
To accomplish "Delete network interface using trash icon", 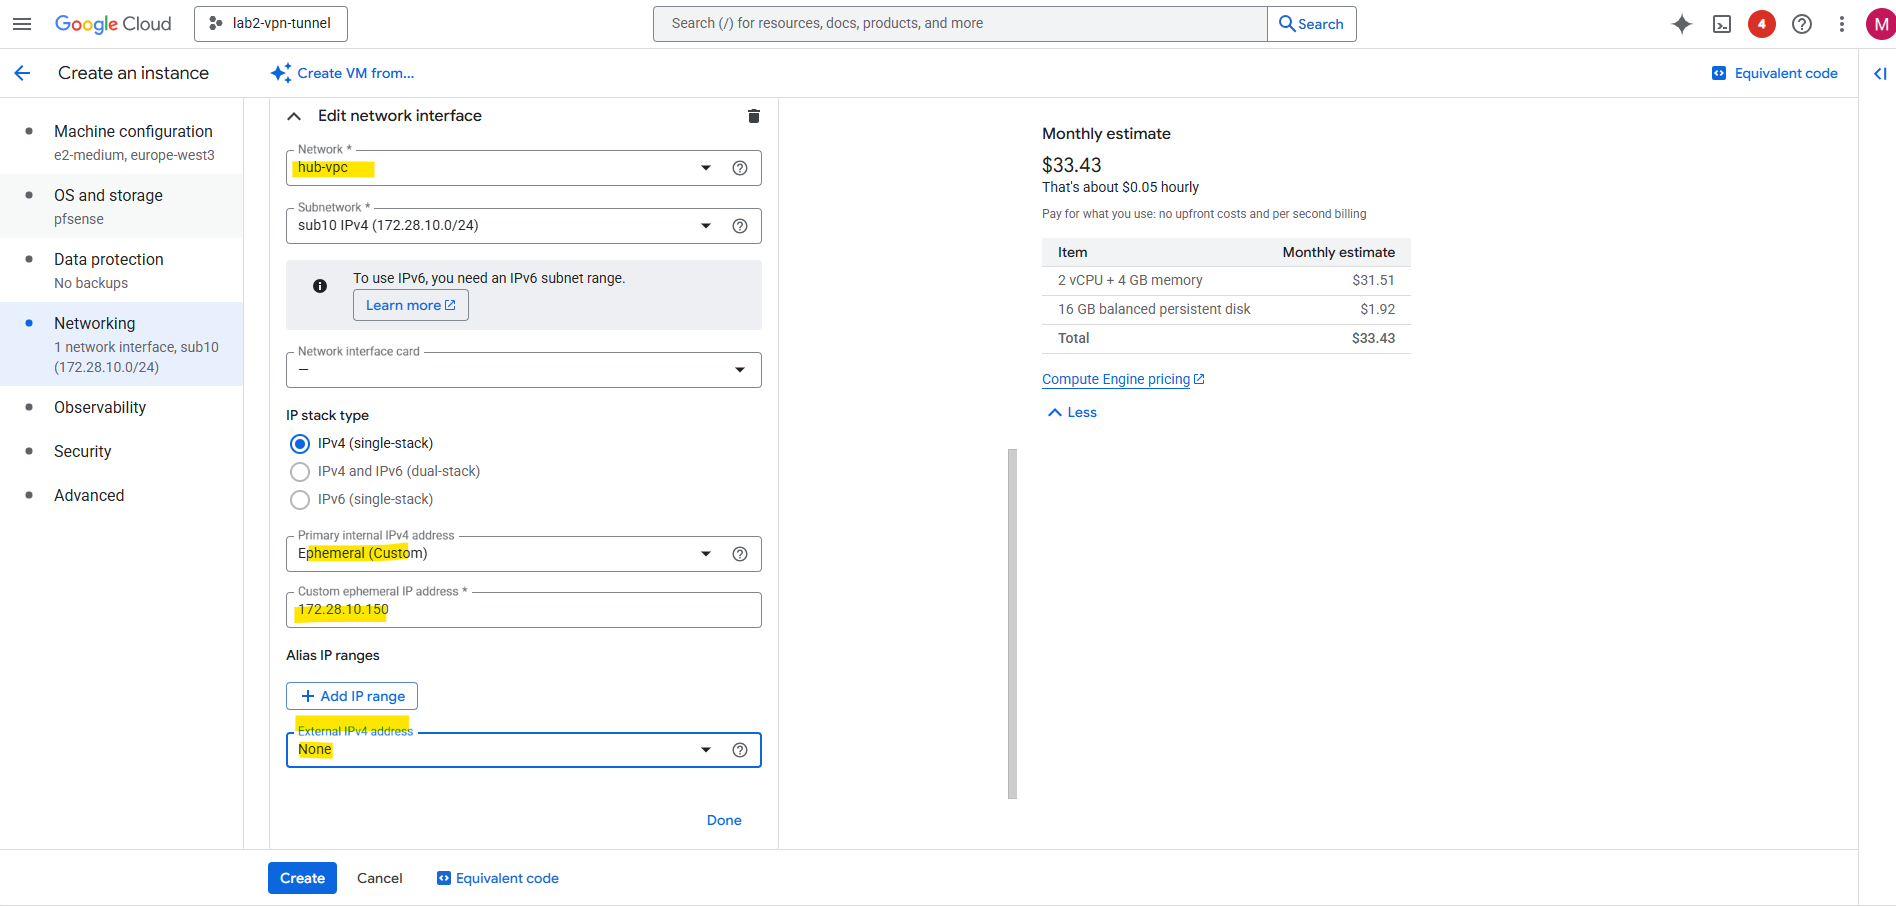I will (754, 116).
